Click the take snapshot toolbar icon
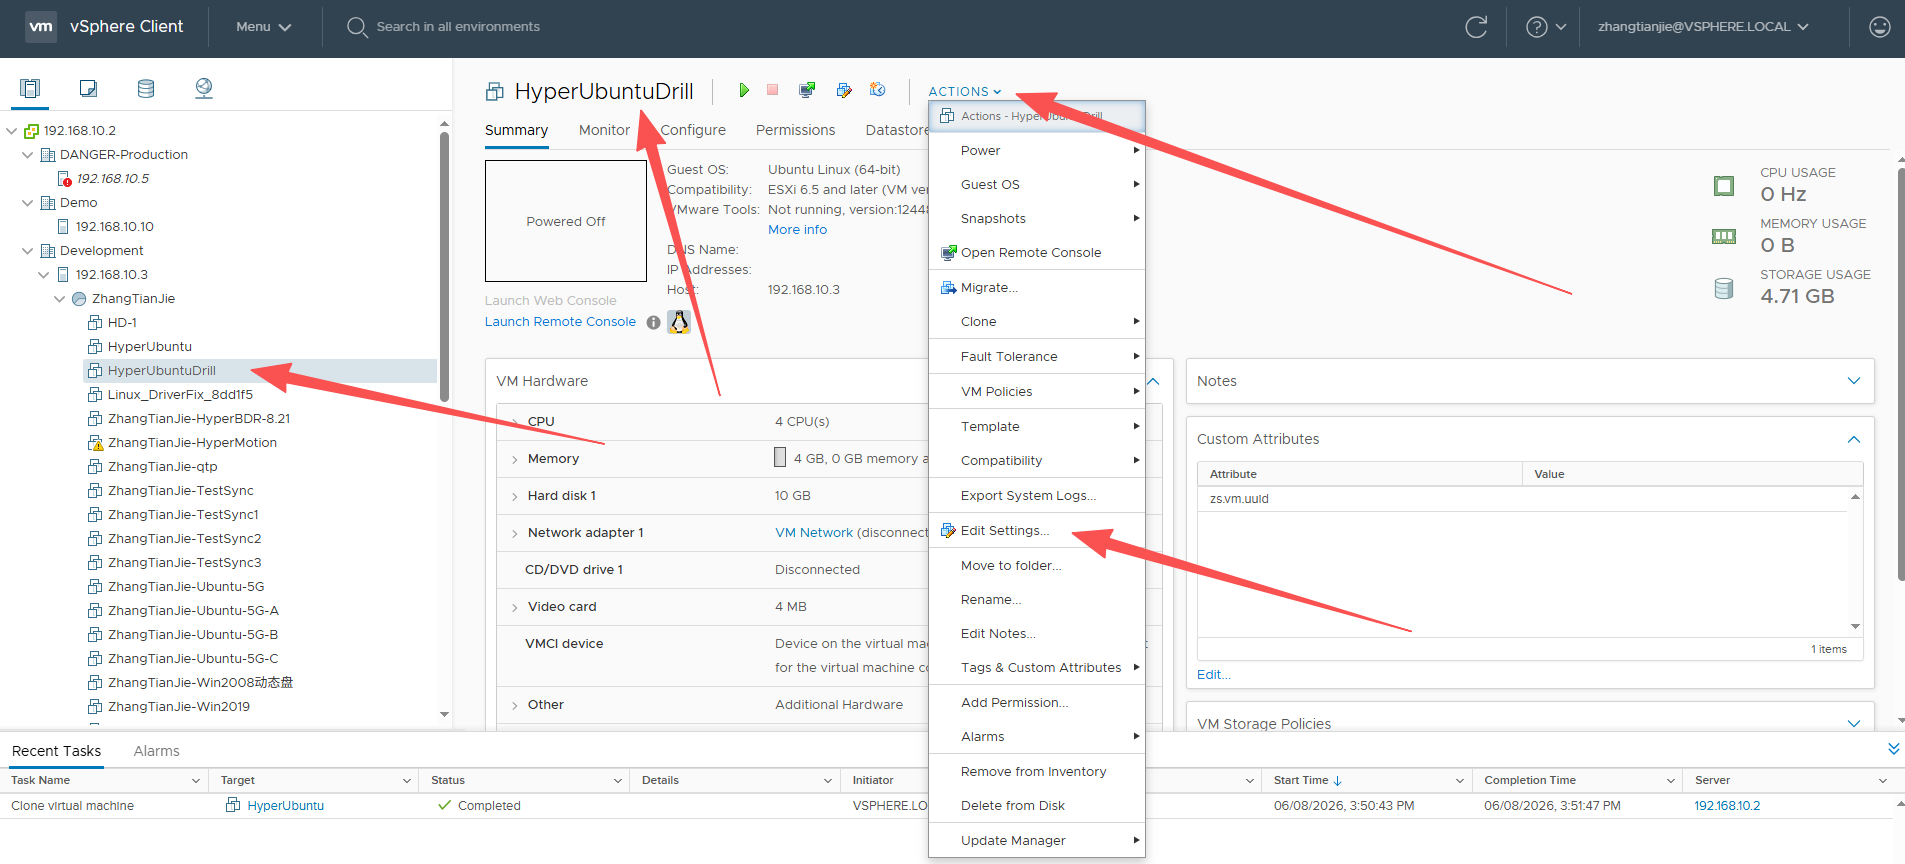This screenshot has width=1905, height=864. (x=878, y=90)
